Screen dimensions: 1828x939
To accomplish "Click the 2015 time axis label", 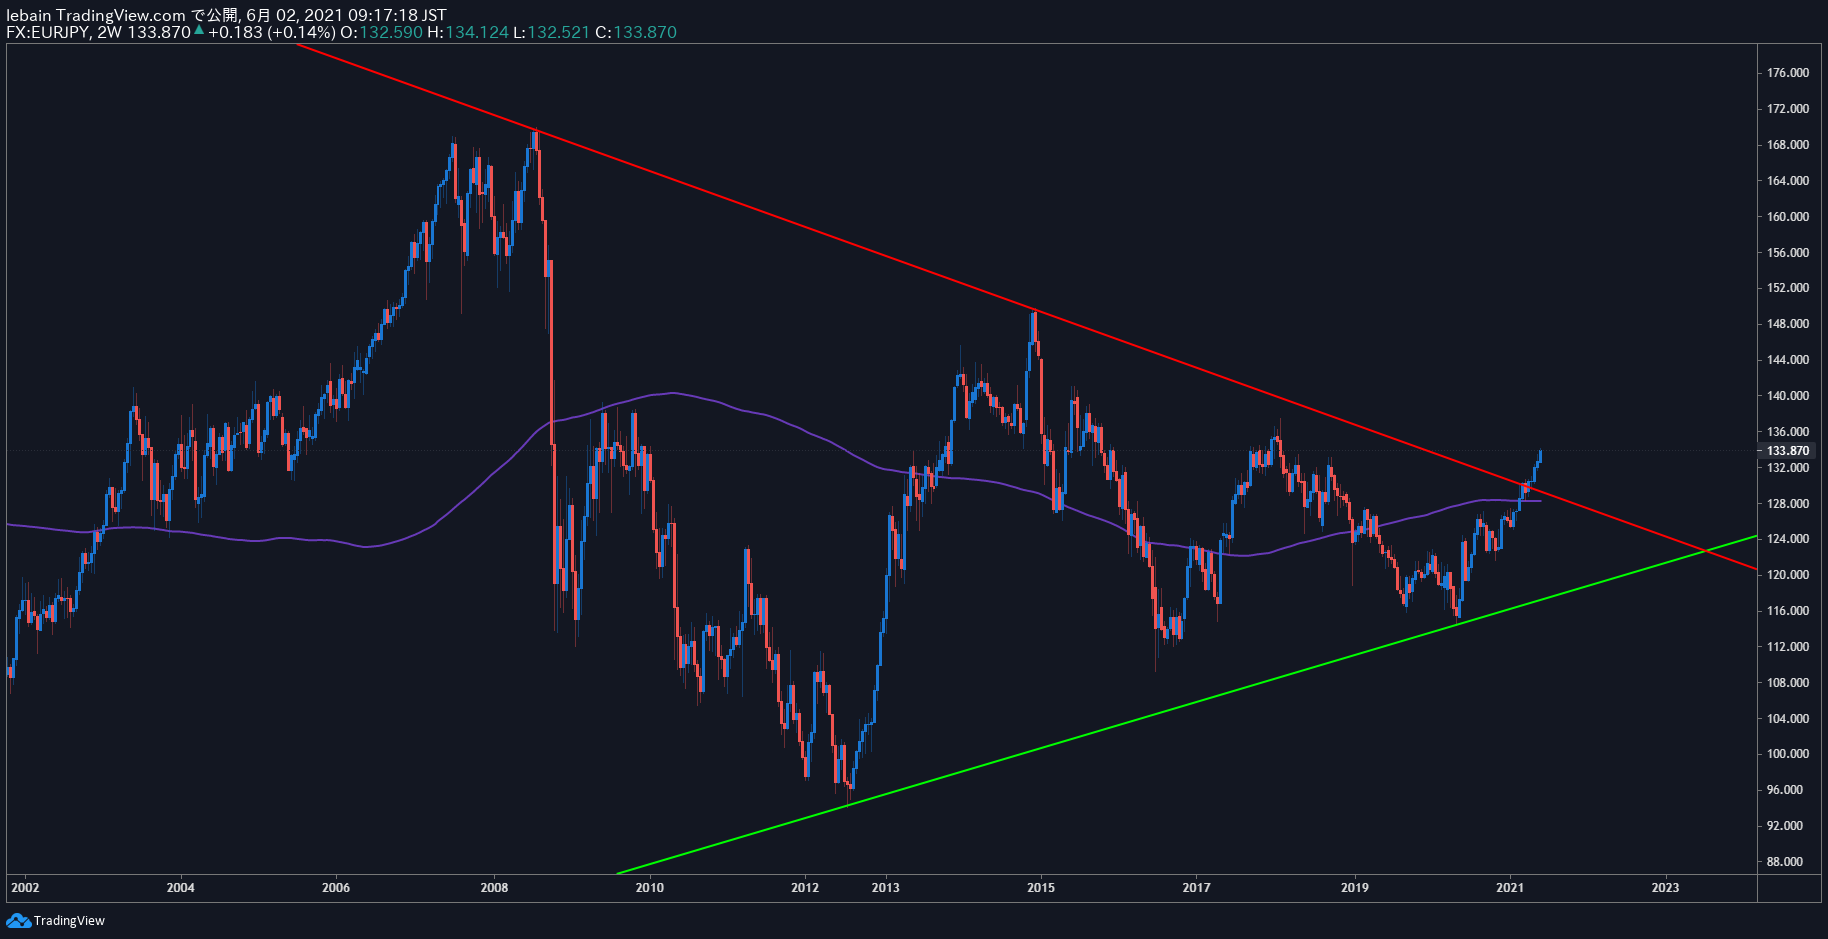I will coord(1041,888).
